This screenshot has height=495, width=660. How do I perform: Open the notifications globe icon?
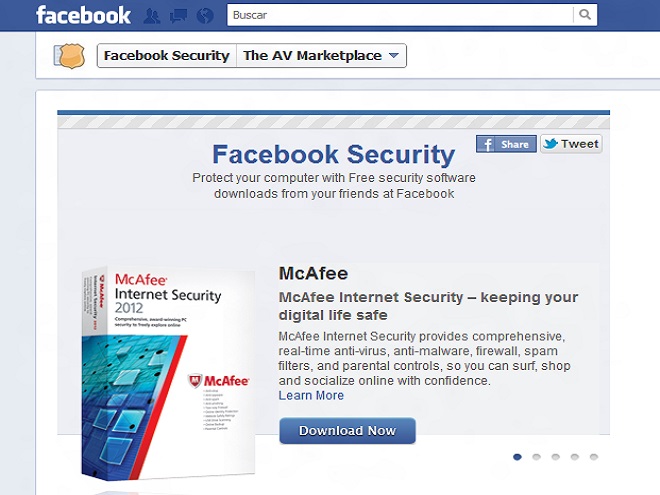[205, 16]
